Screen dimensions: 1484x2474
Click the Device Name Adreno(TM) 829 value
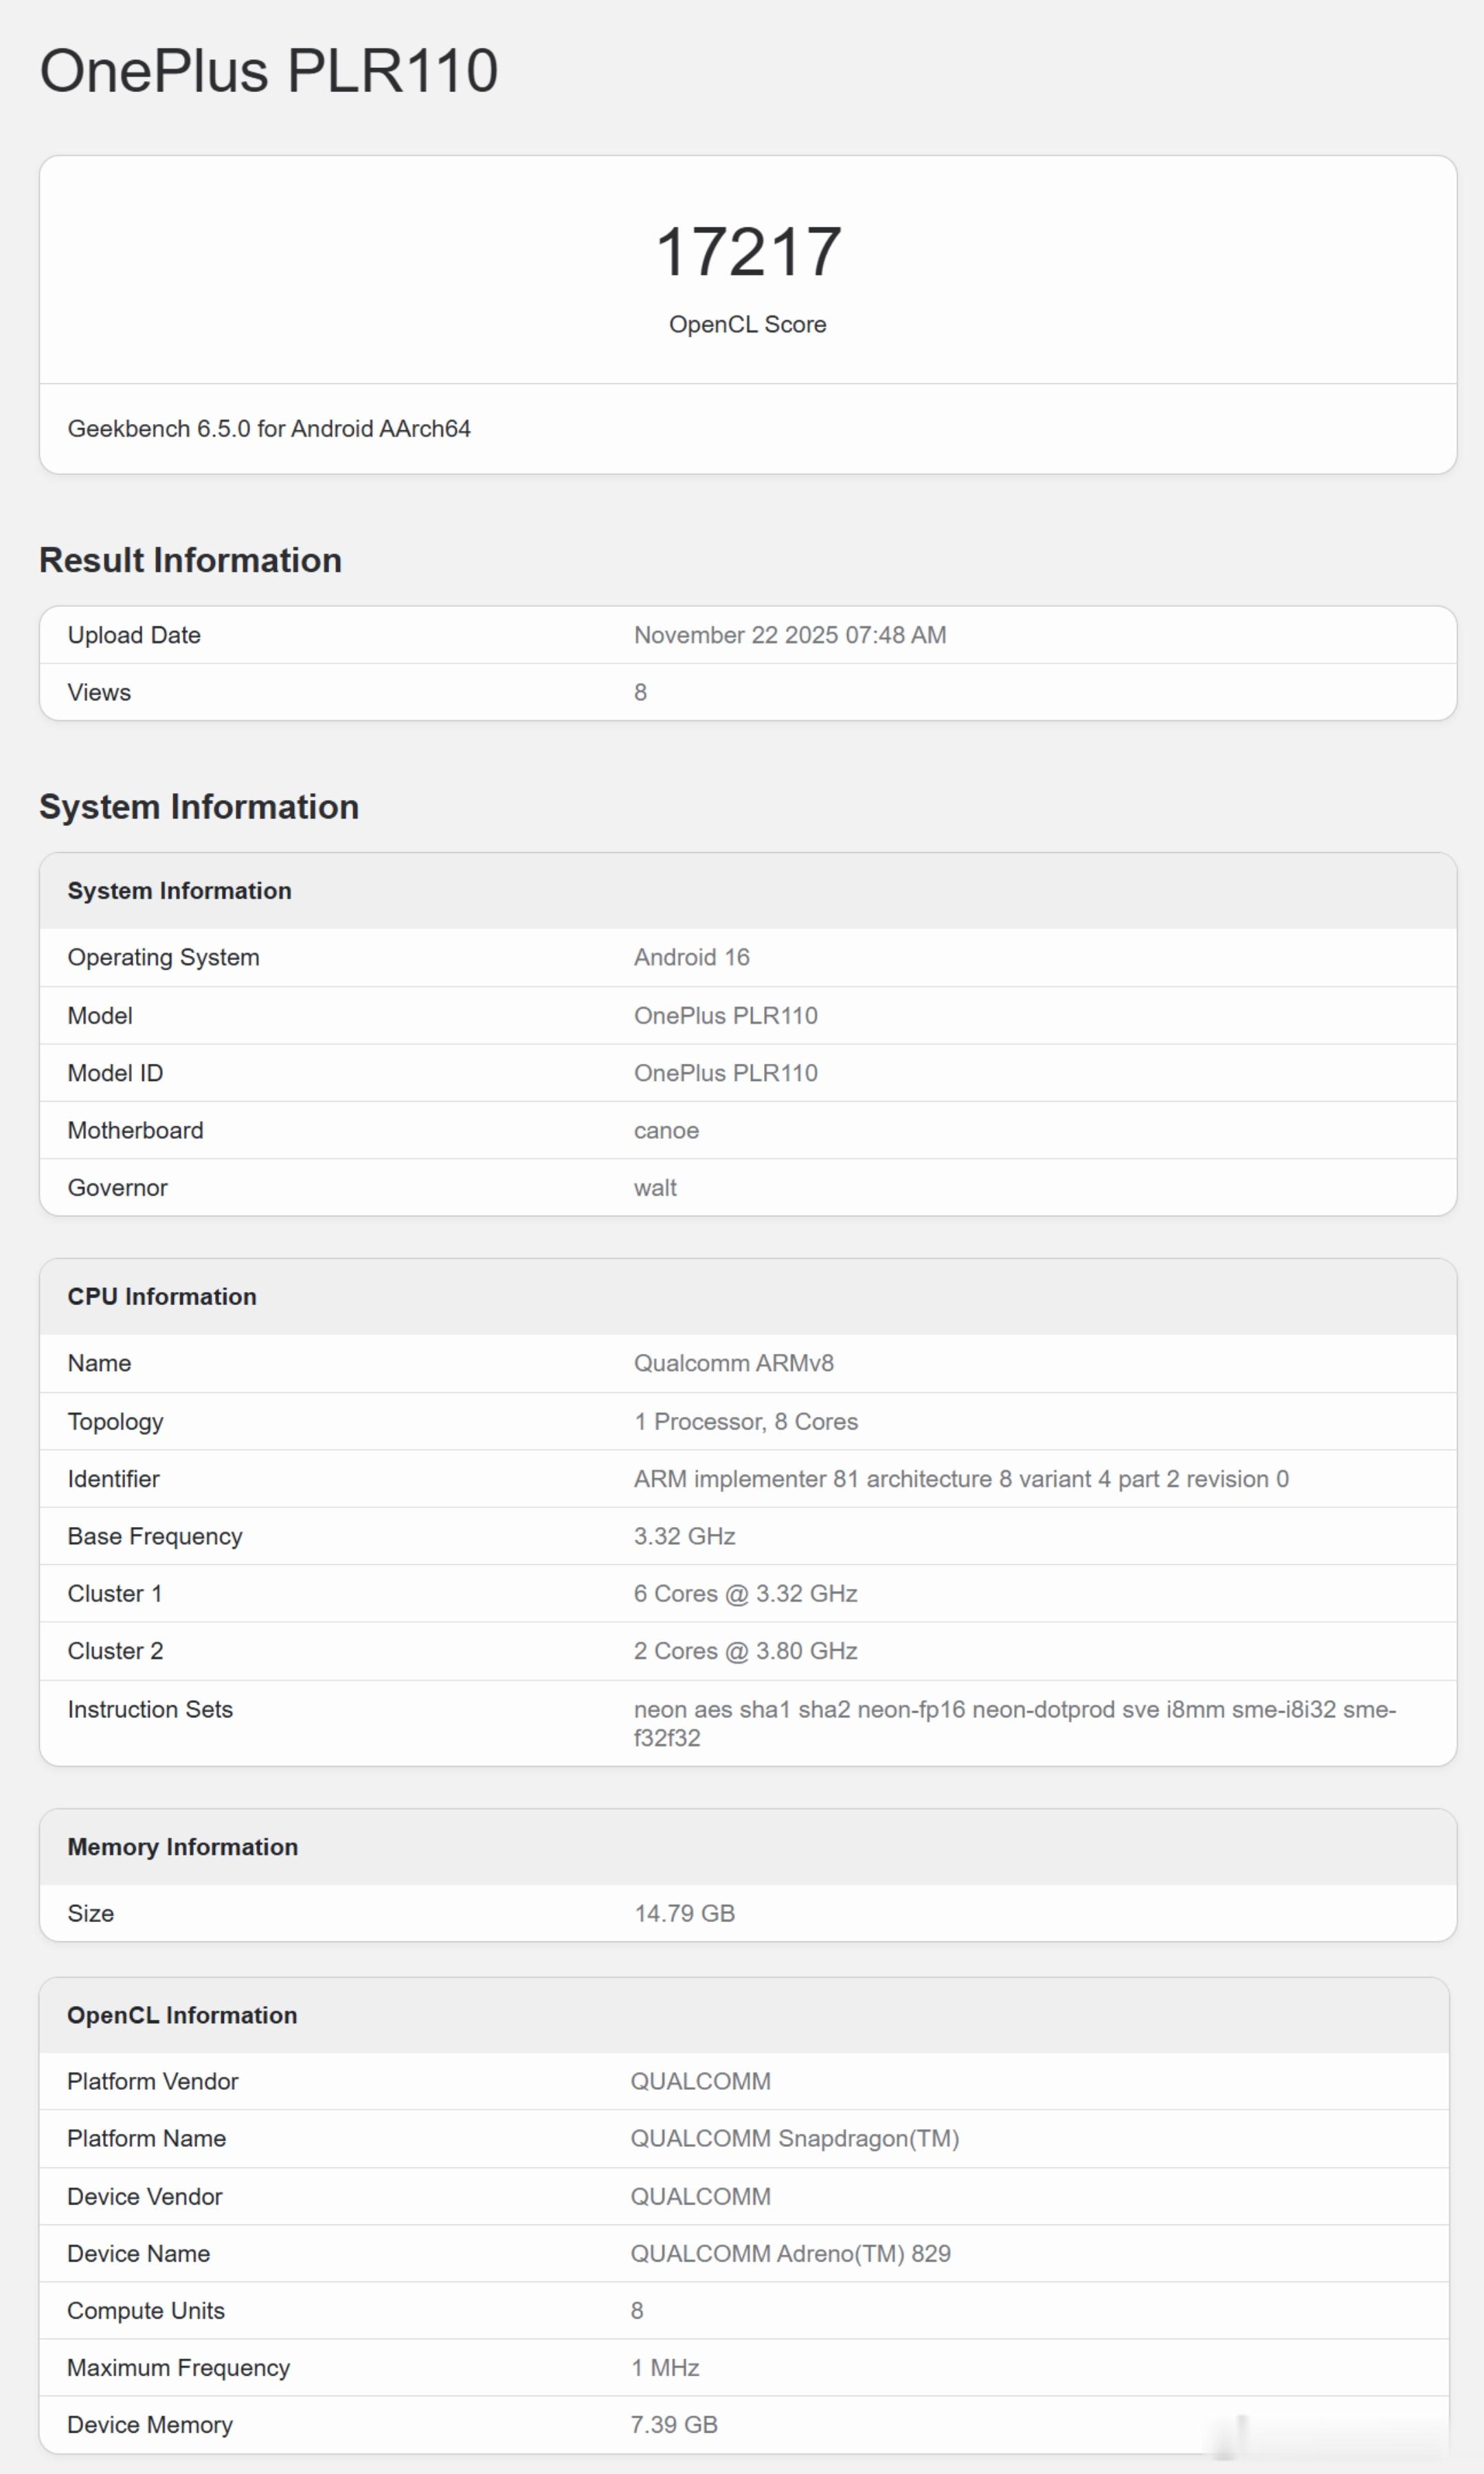(790, 2253)
